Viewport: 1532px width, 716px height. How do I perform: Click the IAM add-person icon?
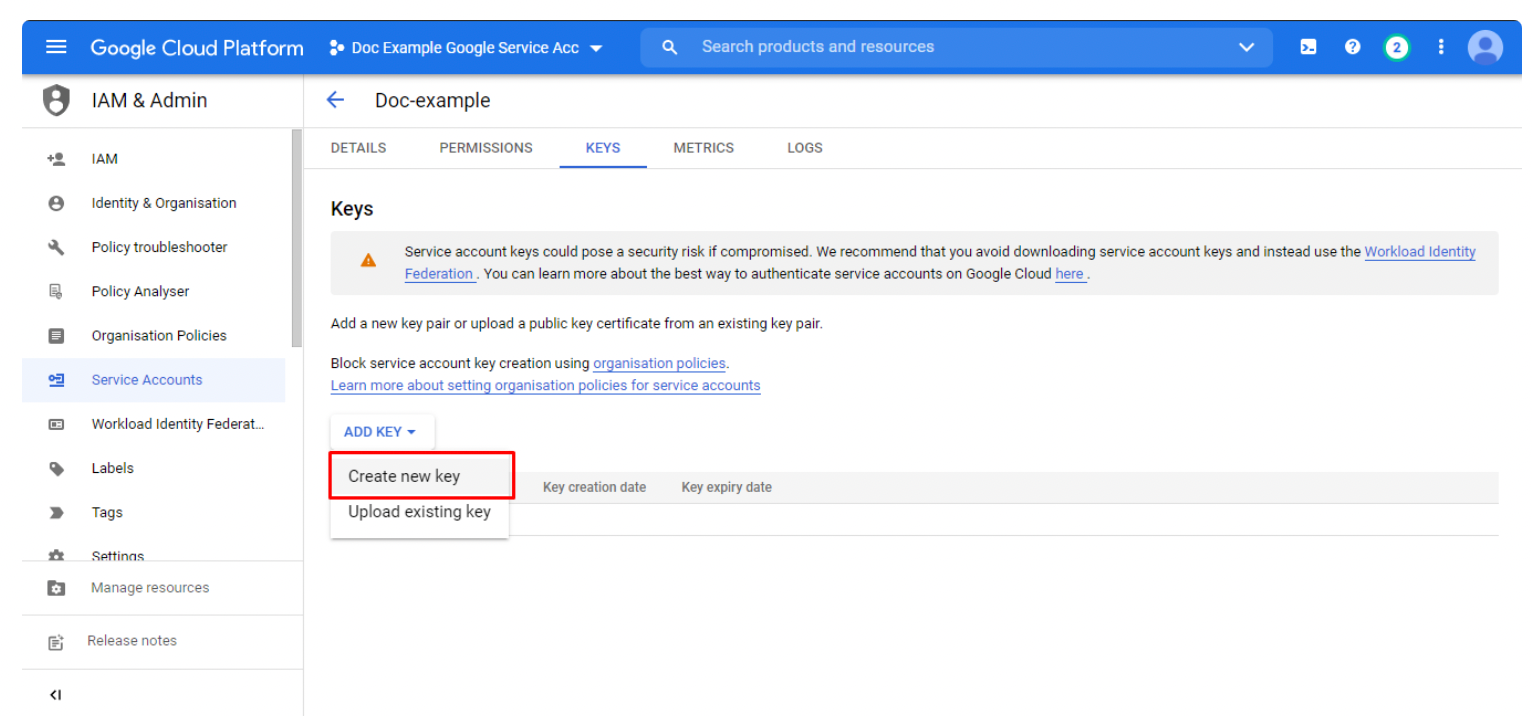pyautogui.click(x=56, y=159)
